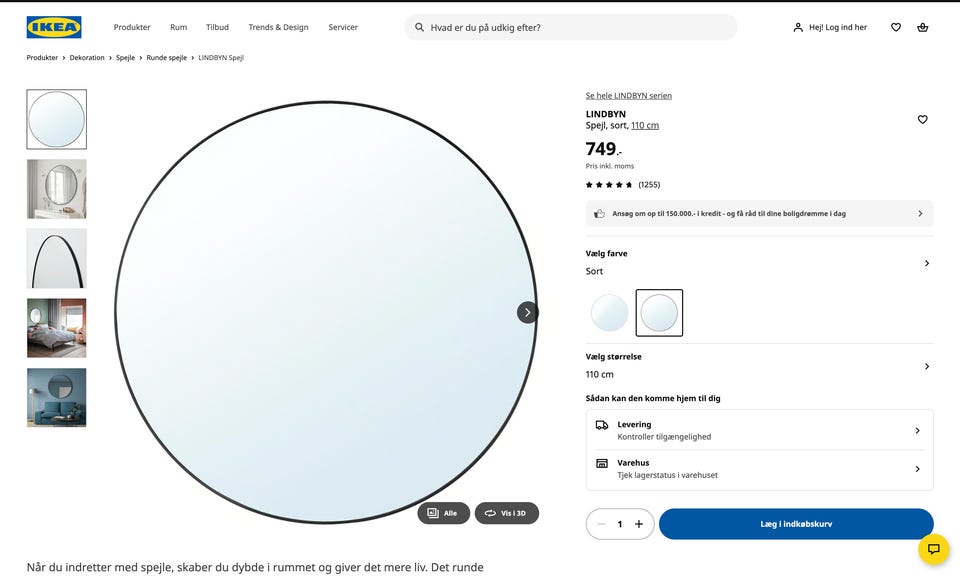Open the favorites heart in header
Screen dimensions: 960x576
[x=895, y=27]
